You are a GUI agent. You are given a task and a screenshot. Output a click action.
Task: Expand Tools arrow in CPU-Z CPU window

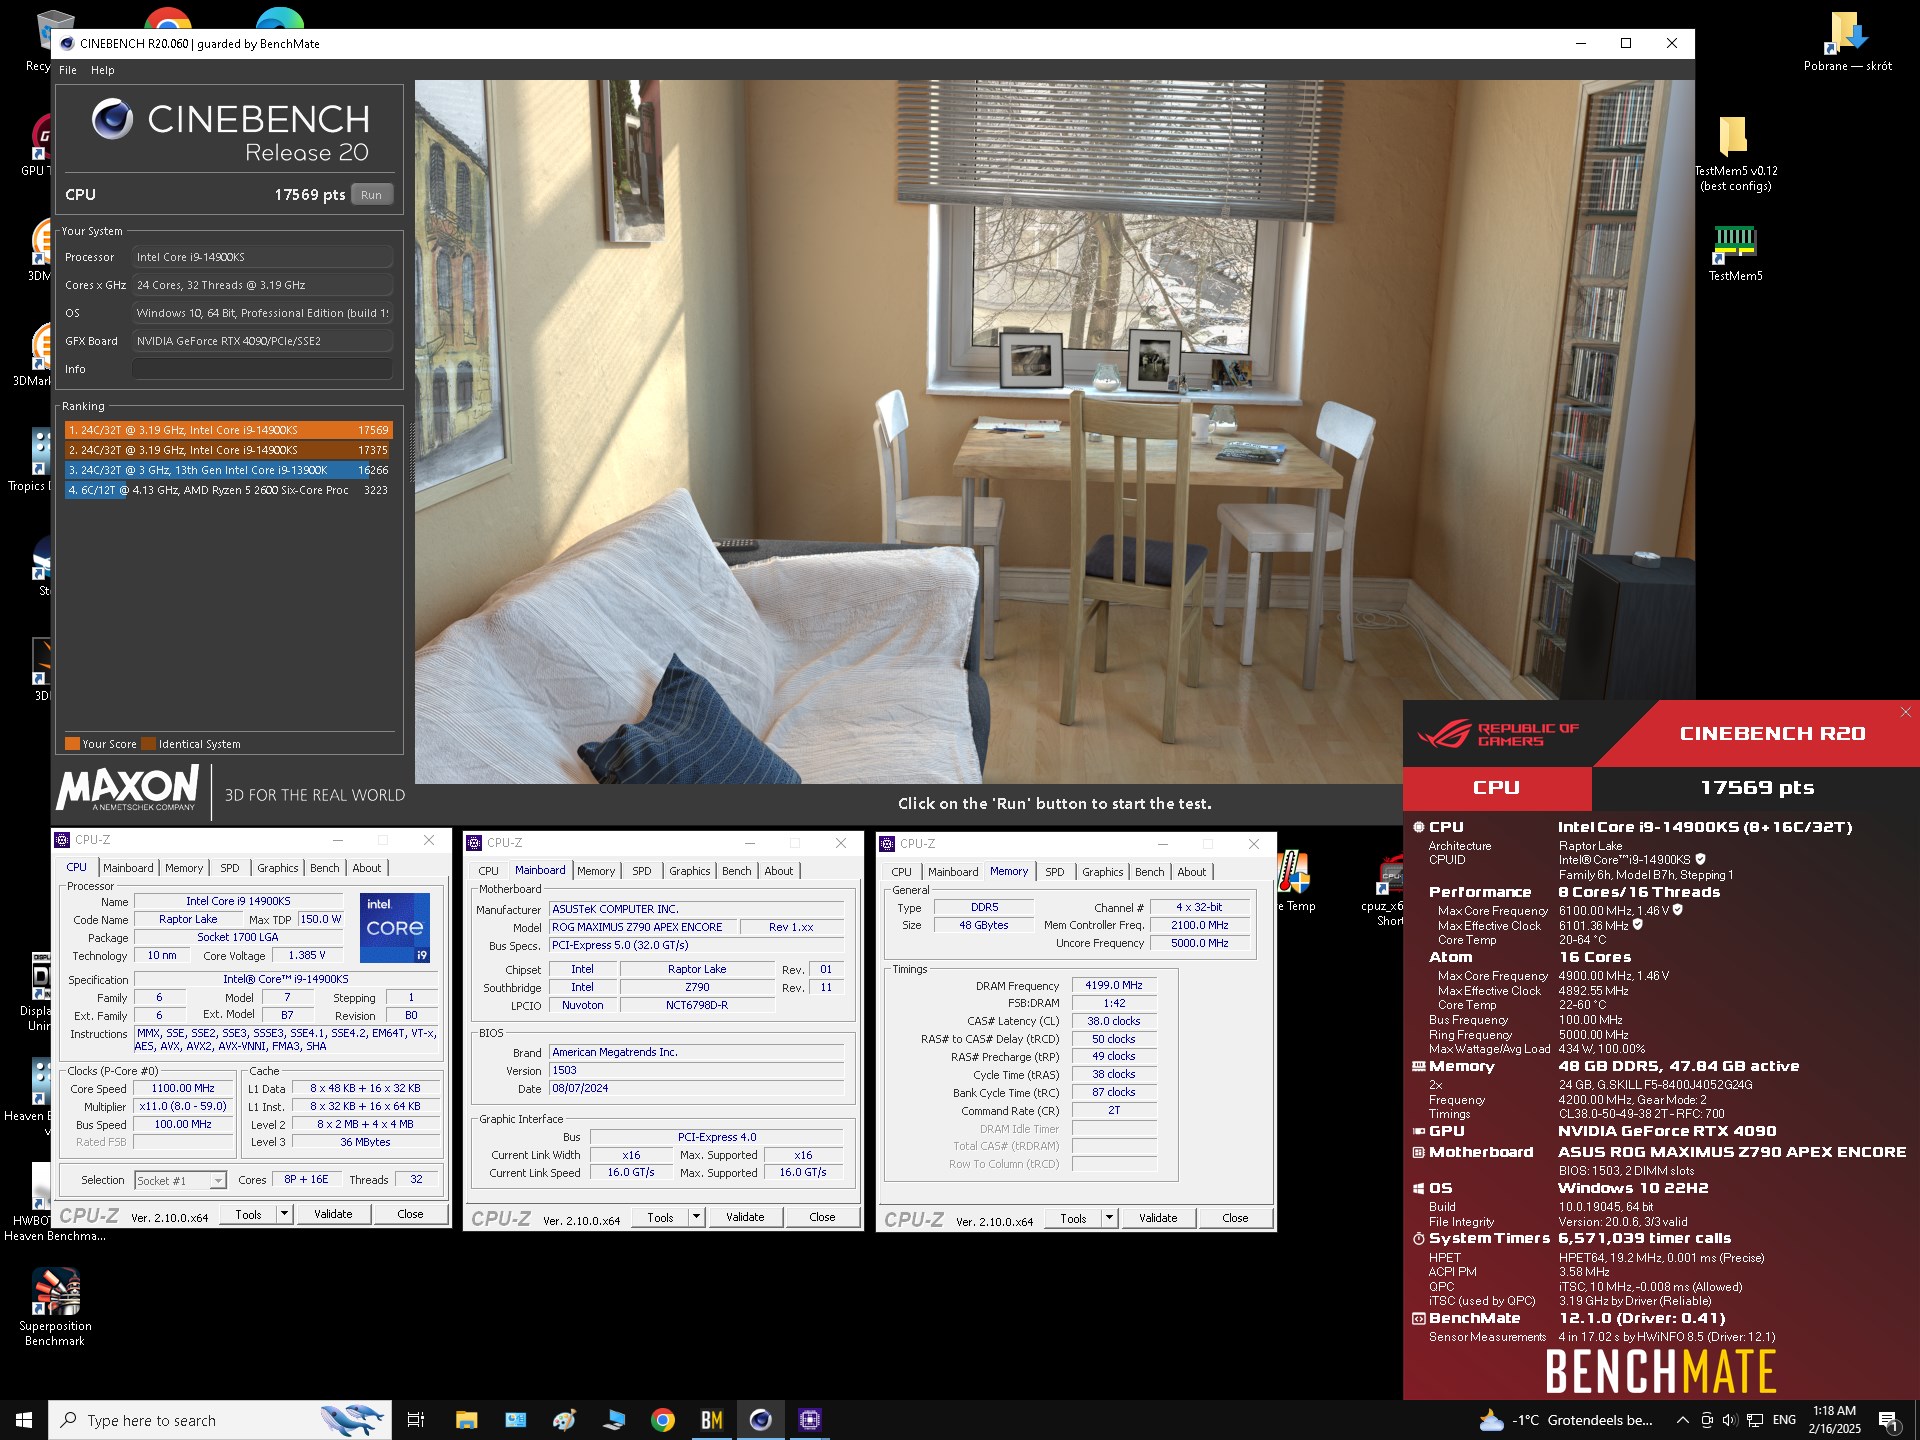(285, 1214)
